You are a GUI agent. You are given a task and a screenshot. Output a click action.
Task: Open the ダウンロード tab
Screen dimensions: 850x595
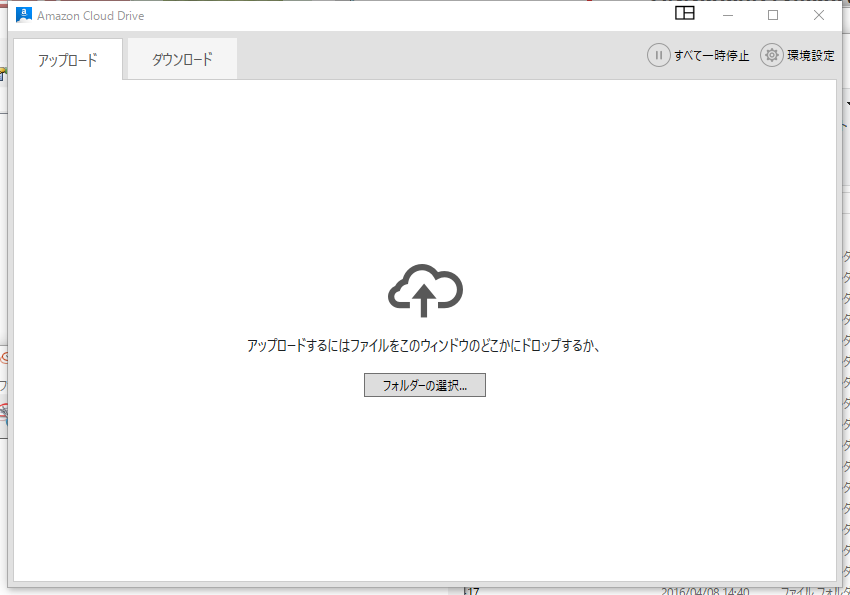(x=182, y=59)
